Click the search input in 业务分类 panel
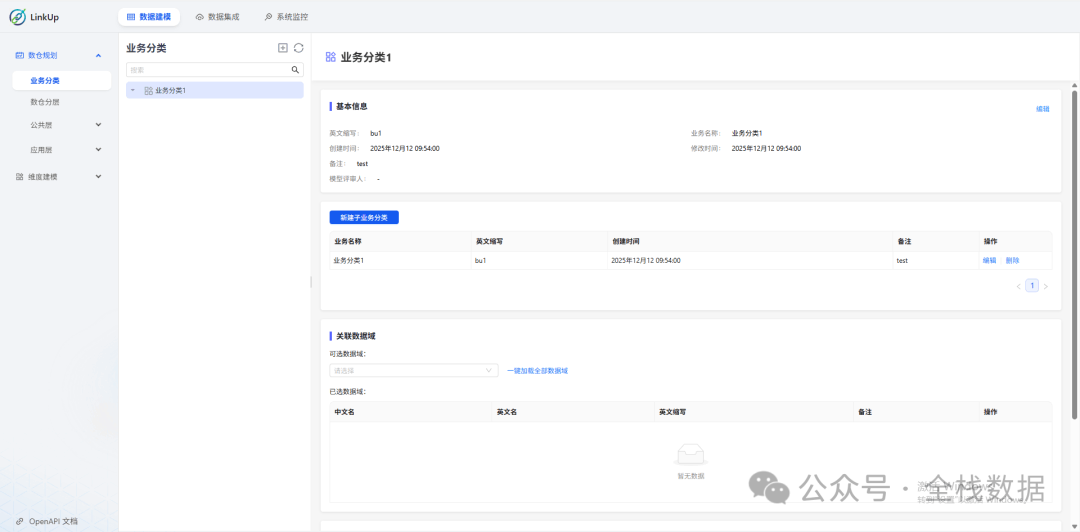 208,70
